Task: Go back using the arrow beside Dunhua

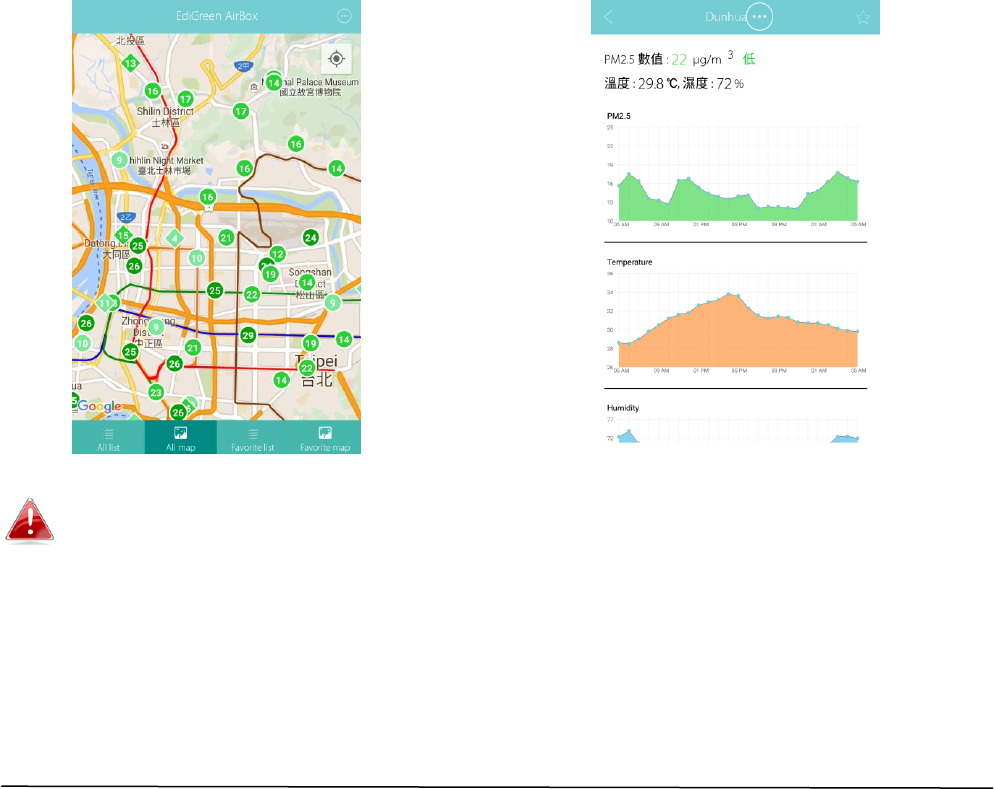Action: 608,17
